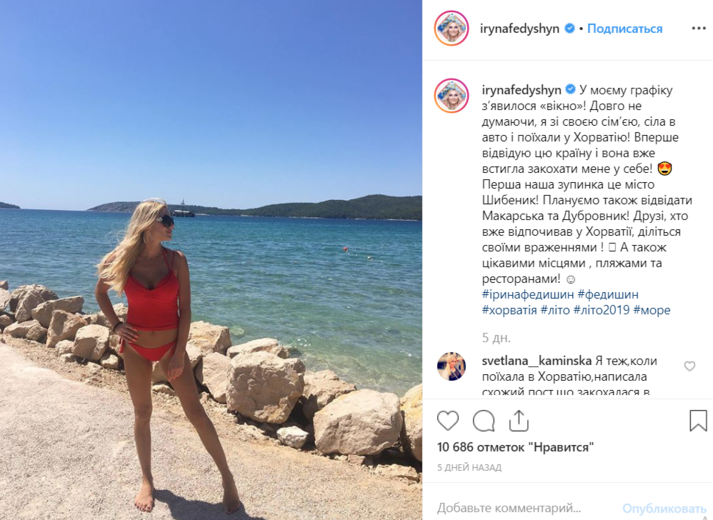Open irynafedyshyn username in header
Image resolution: width=713 pixels, height=520 pixels.
pos(519,29)
